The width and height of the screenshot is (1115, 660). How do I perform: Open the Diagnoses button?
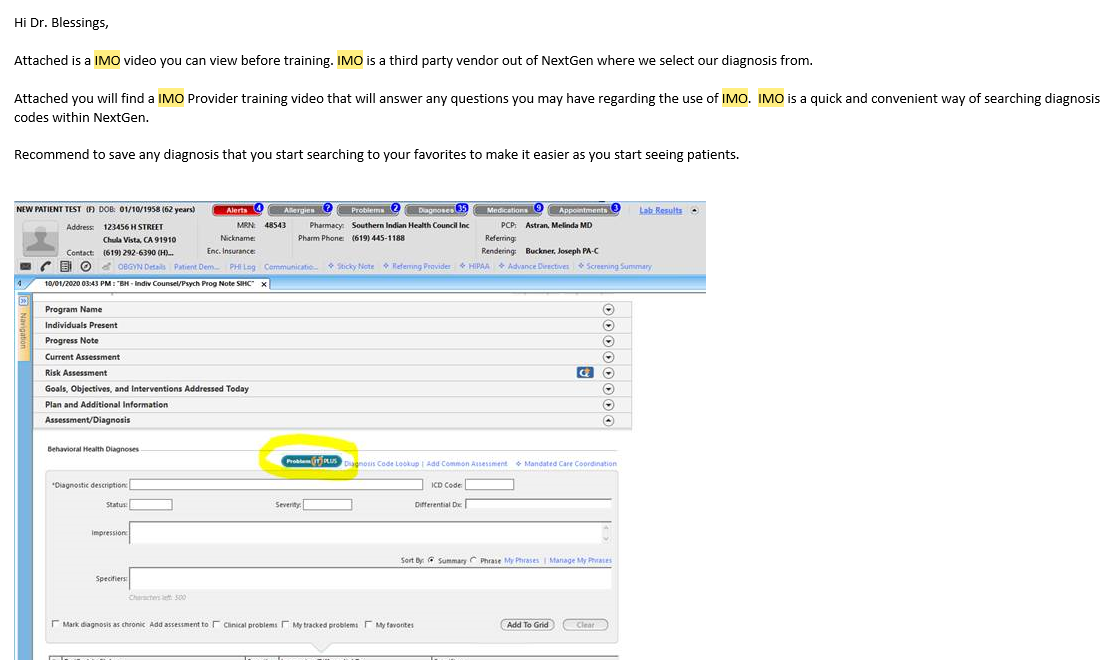[x=436, y=210]
